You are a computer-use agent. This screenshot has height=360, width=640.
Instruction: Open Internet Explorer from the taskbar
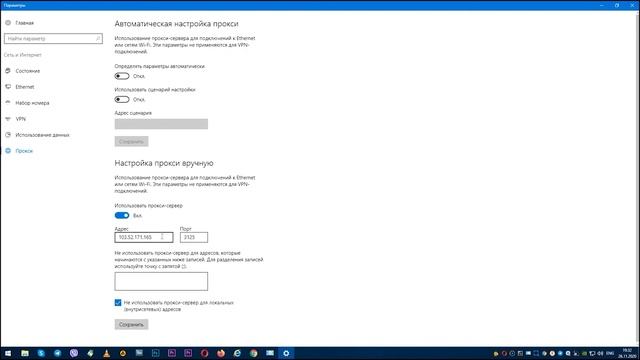[x=237, y=353]
